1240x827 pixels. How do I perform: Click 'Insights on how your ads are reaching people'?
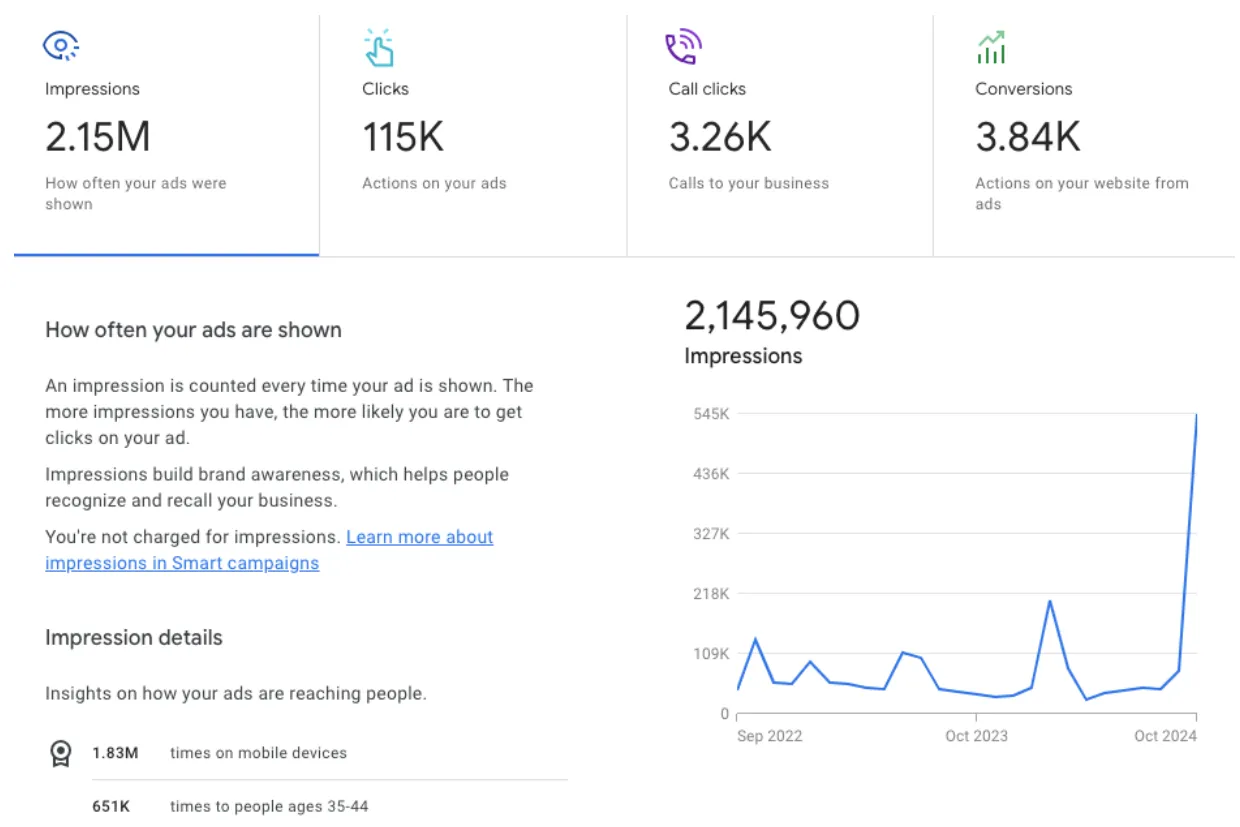coord(236,693)
